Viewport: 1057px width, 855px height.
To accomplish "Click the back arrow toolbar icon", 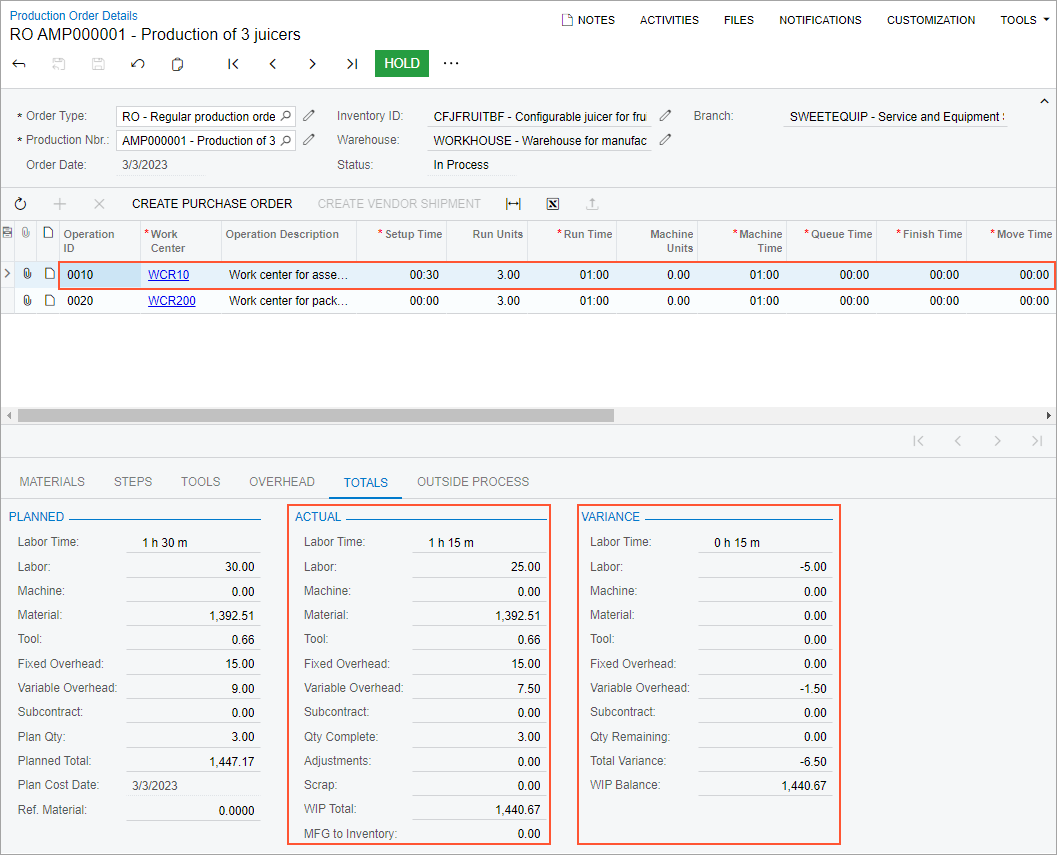I will click(19, 64).
